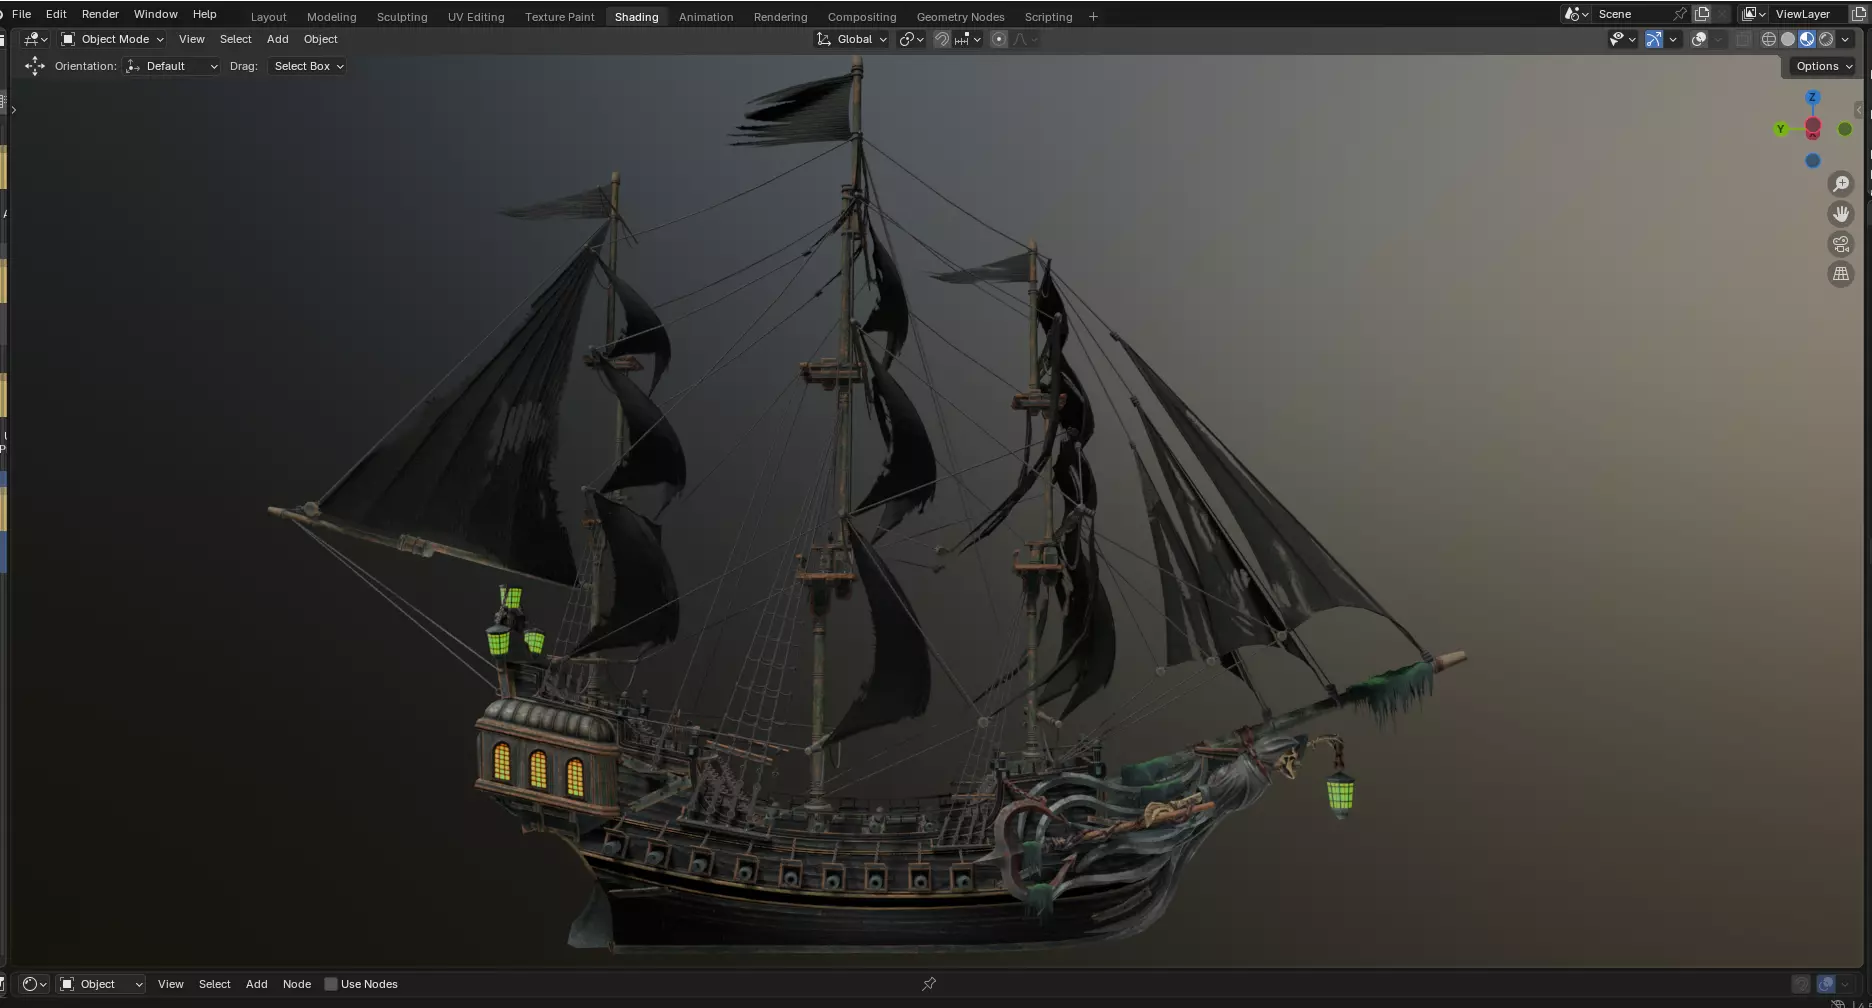1872x1008 pixels.
Task: Open the 3D viewport editor type menu
Action: point(36,39)
